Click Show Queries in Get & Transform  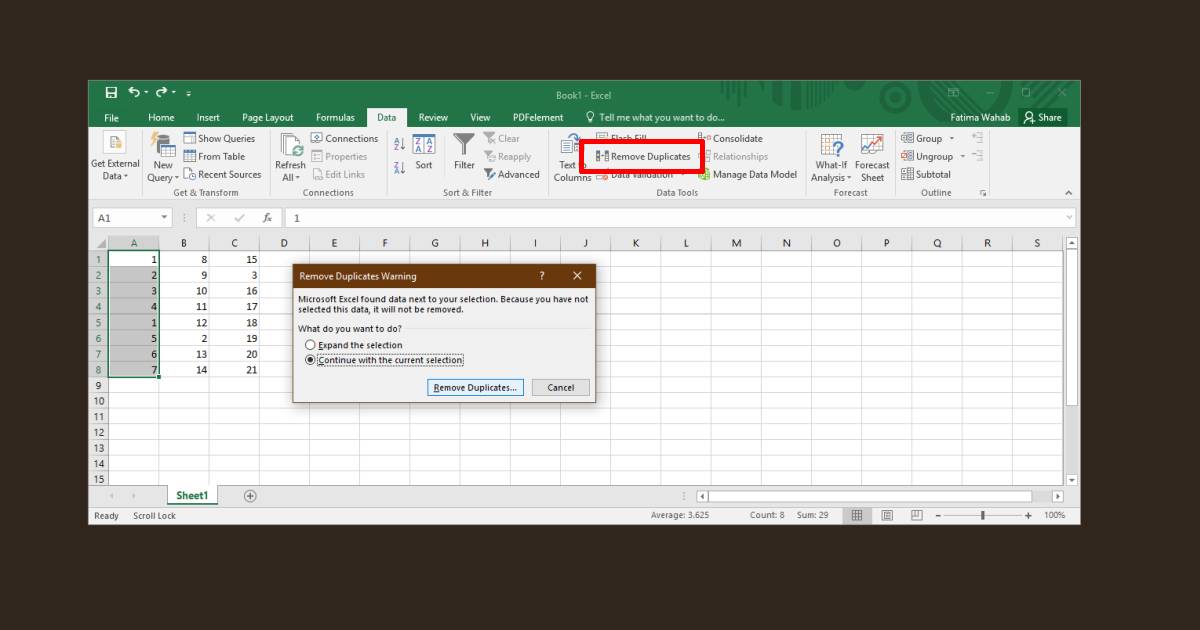[x=219, y=139]
